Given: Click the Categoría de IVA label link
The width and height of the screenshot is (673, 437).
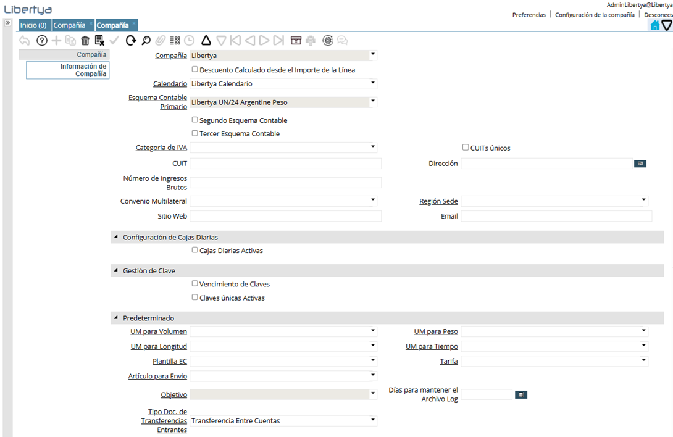Looking at the screenshot, I should (161, 147).
